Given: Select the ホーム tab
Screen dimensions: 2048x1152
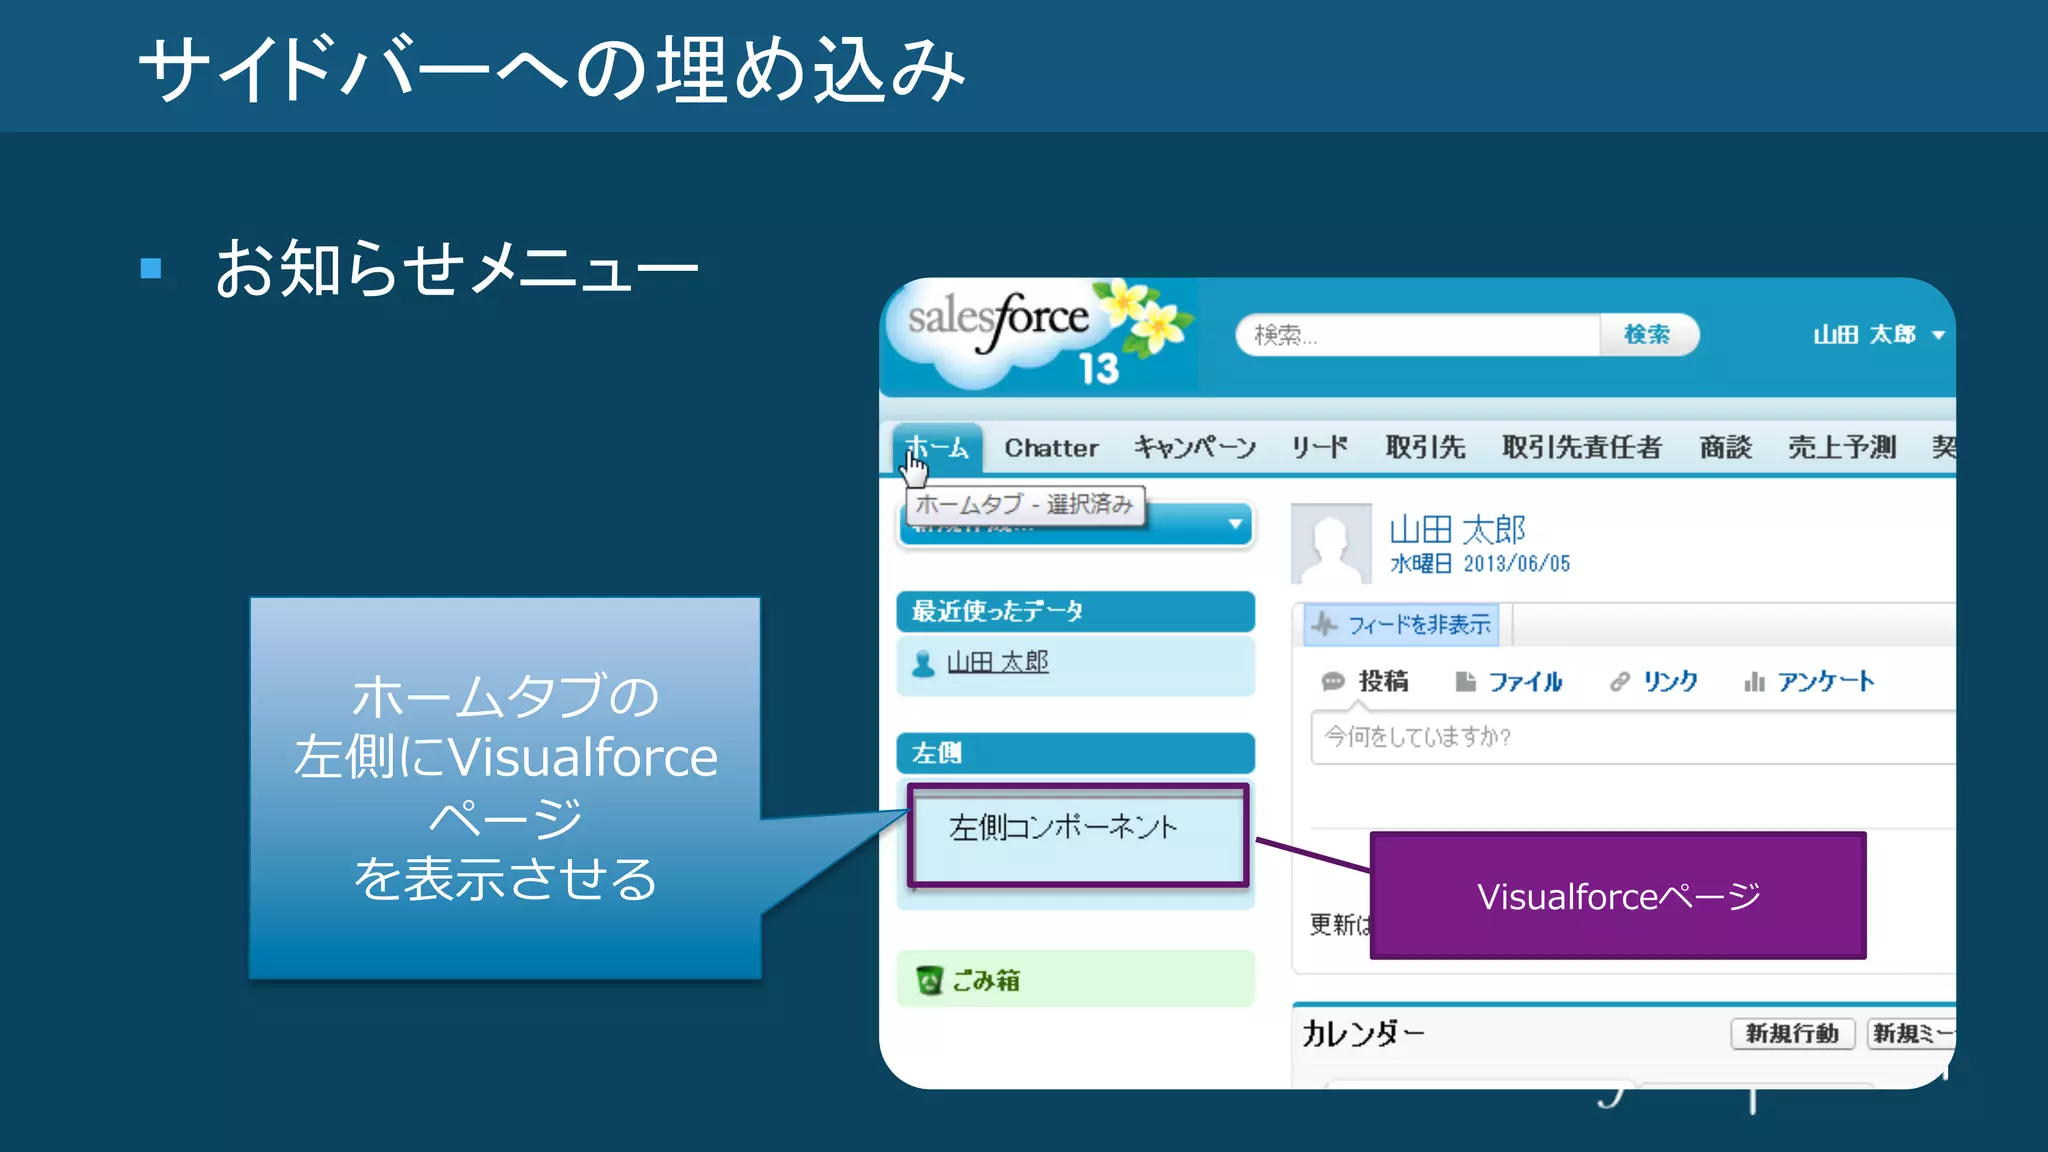Looking at the screenshot, I should (938, 448).
